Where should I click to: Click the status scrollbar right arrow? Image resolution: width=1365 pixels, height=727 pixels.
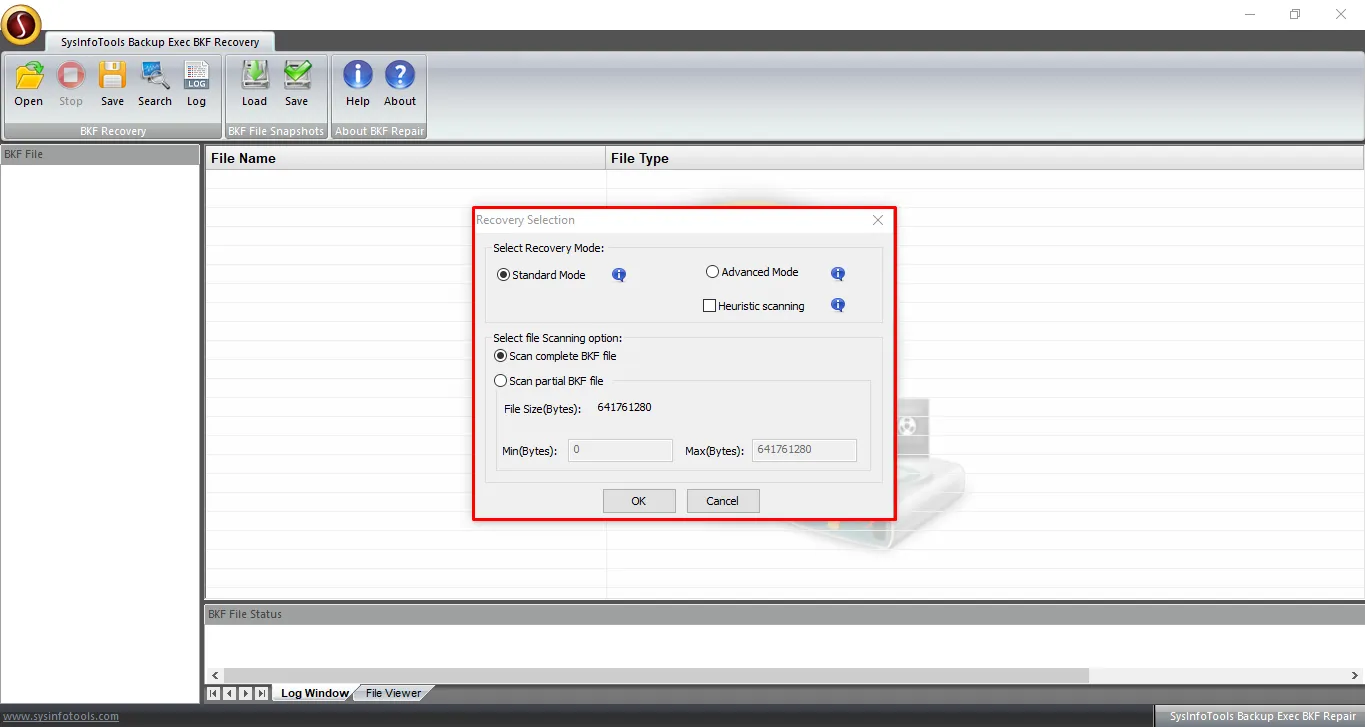click(x=1356, y=676)
